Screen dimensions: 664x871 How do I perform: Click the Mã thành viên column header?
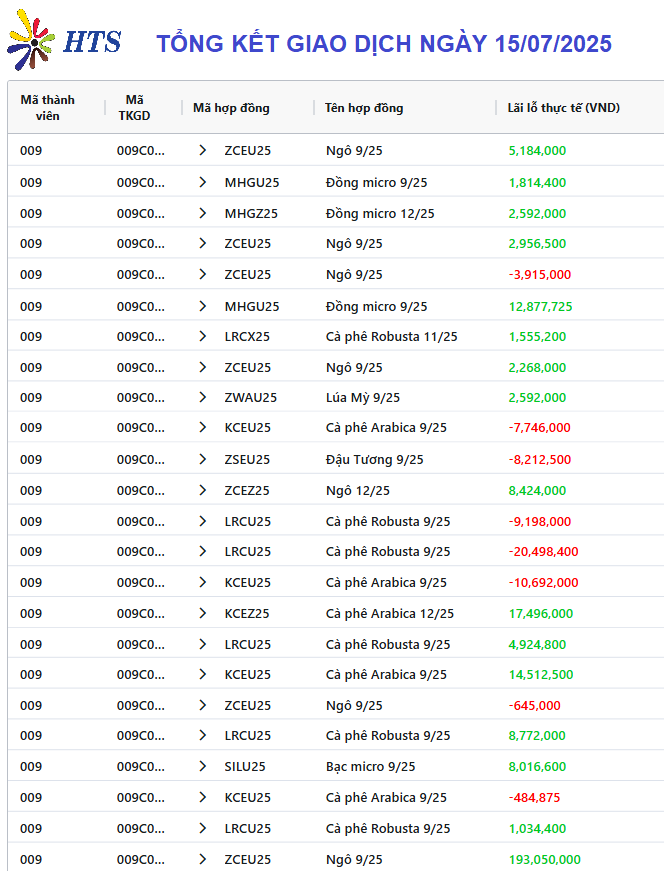pos(48,108)
